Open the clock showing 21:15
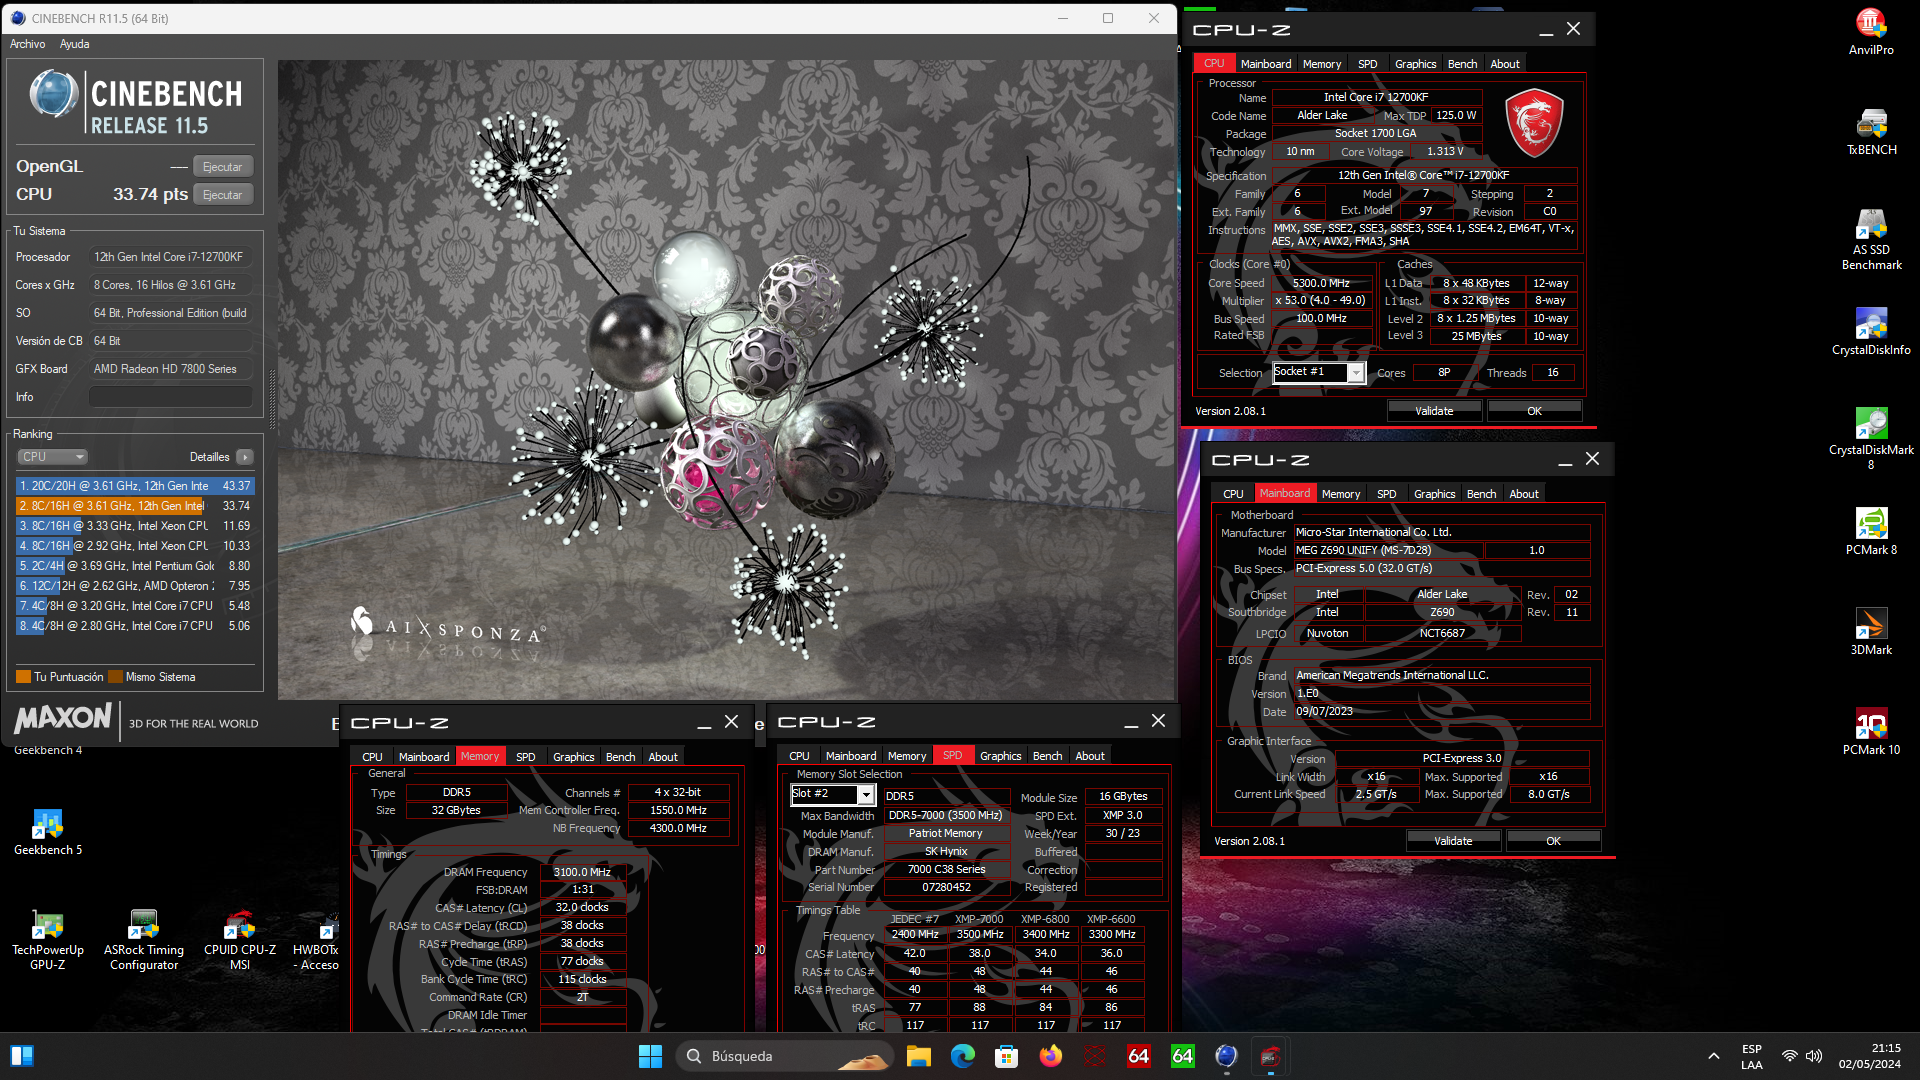 click(1870, 1056)
